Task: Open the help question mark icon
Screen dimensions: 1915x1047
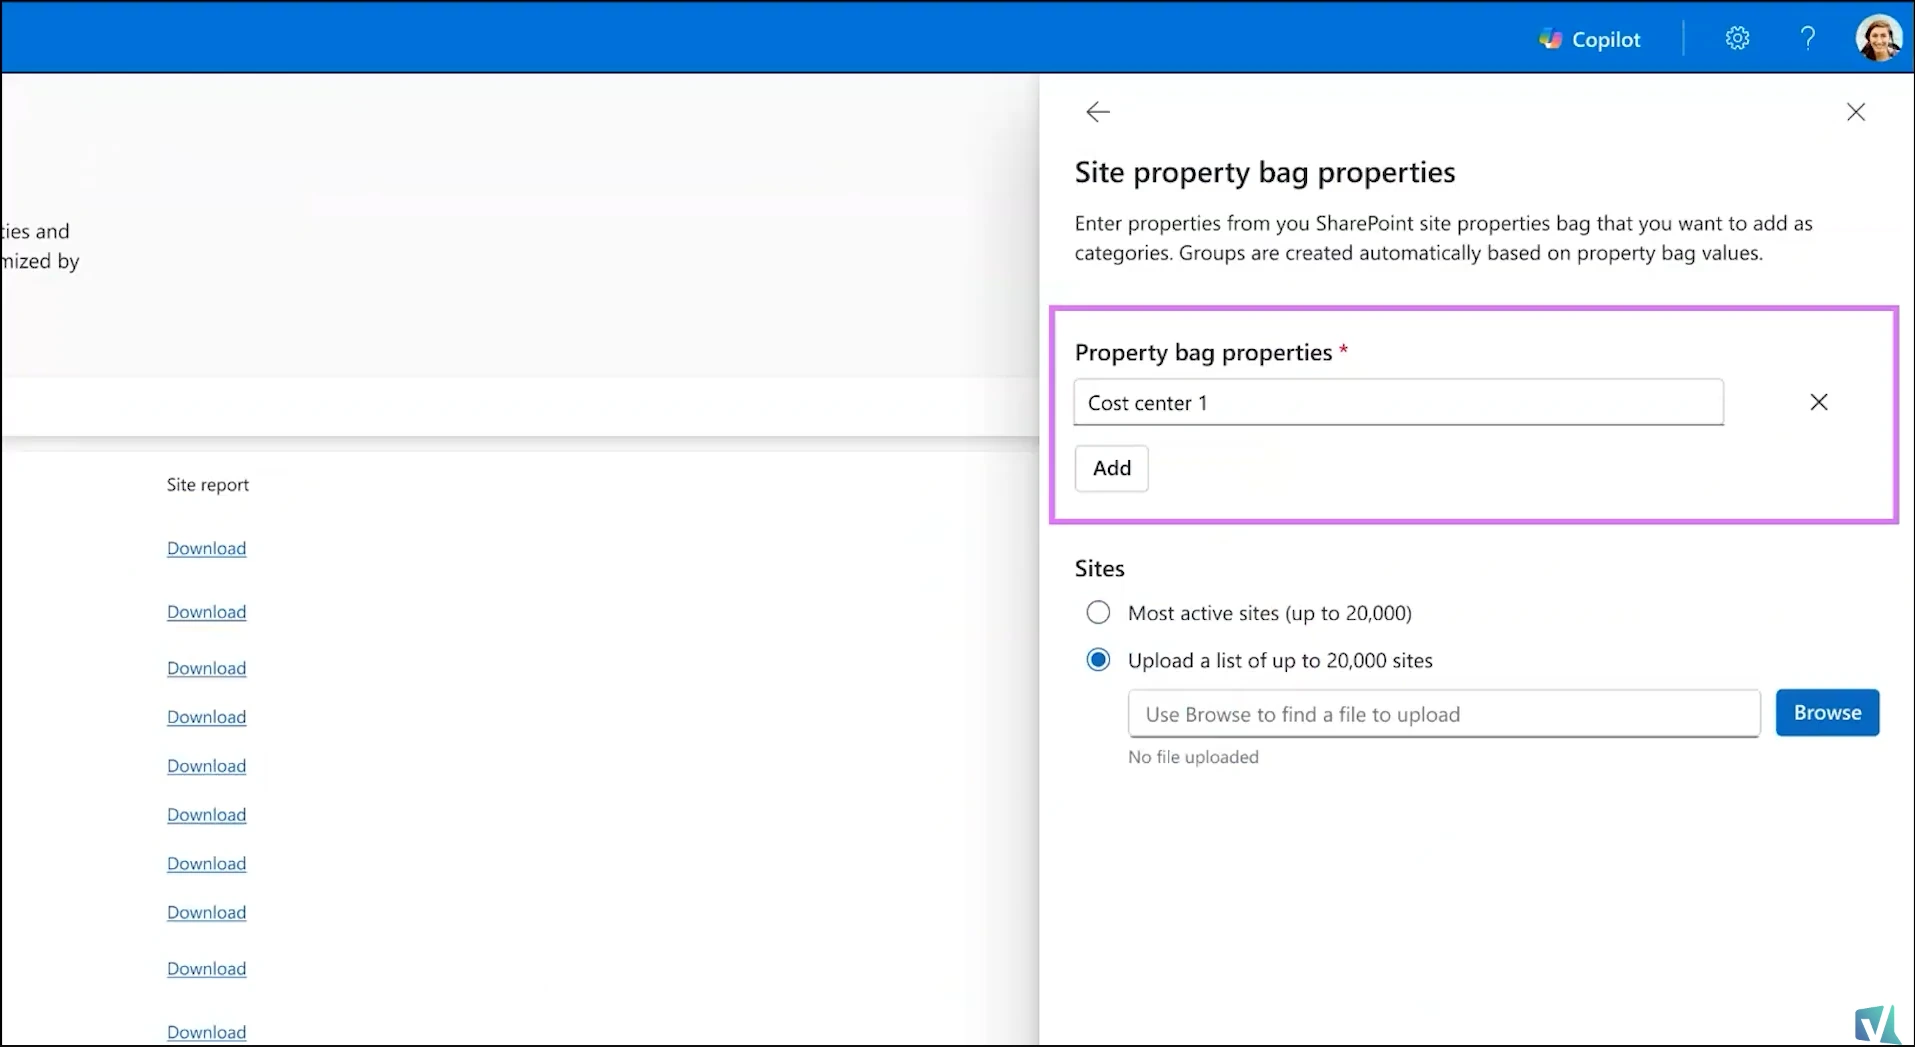Action: pos(1807,38)
